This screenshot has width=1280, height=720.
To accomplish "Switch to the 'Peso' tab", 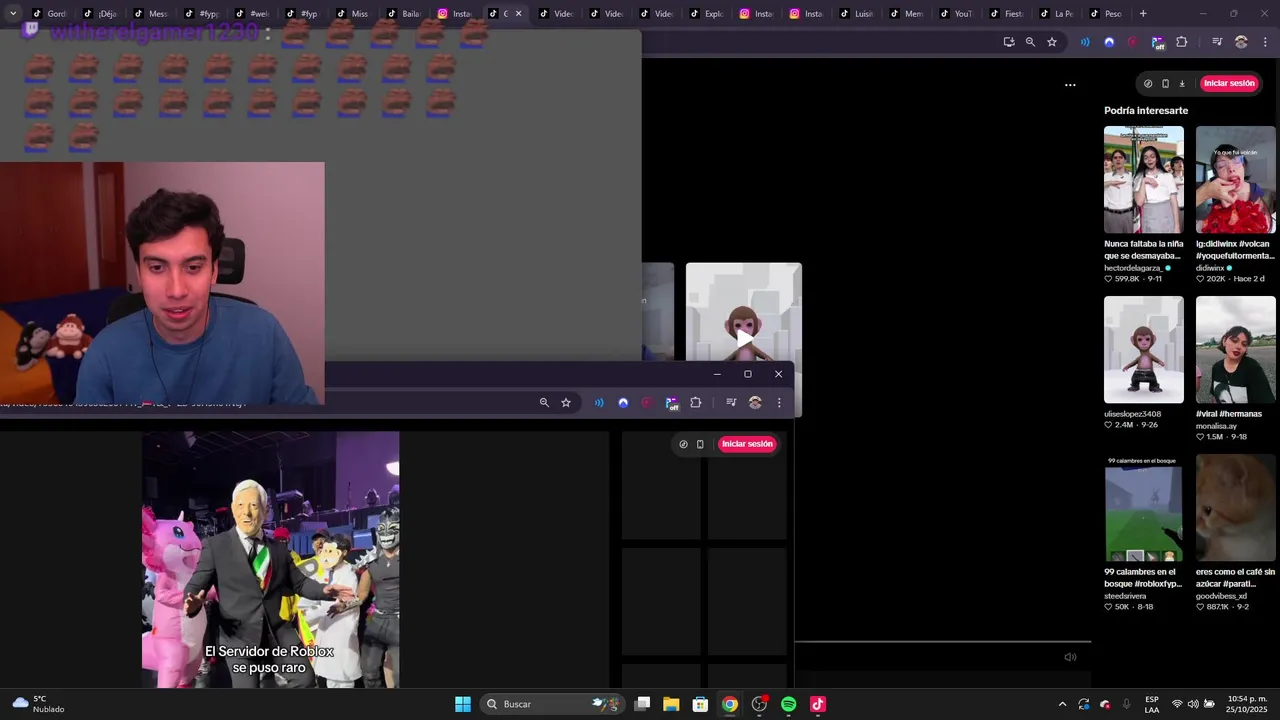I will [x=1106, y=14].
